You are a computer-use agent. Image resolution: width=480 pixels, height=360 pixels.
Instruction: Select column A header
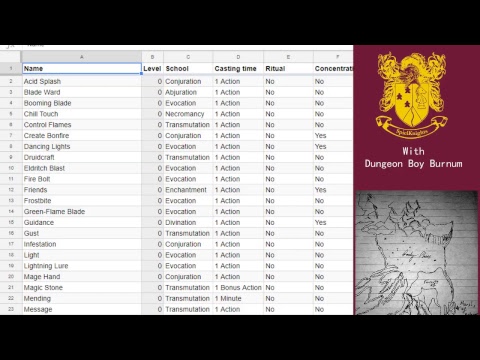pos(82,57)
